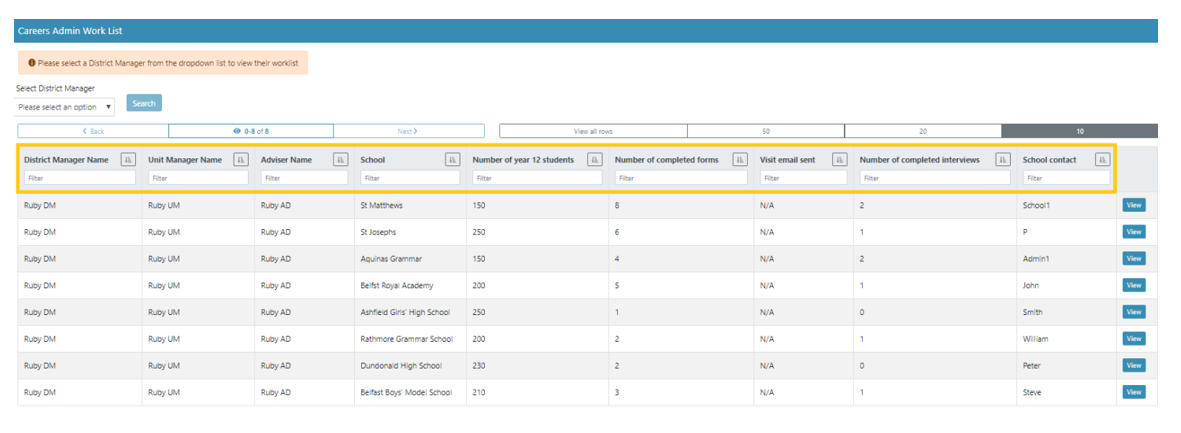1181x433 pixels.
Task: Click school contact John
Action: point(1030,285)
